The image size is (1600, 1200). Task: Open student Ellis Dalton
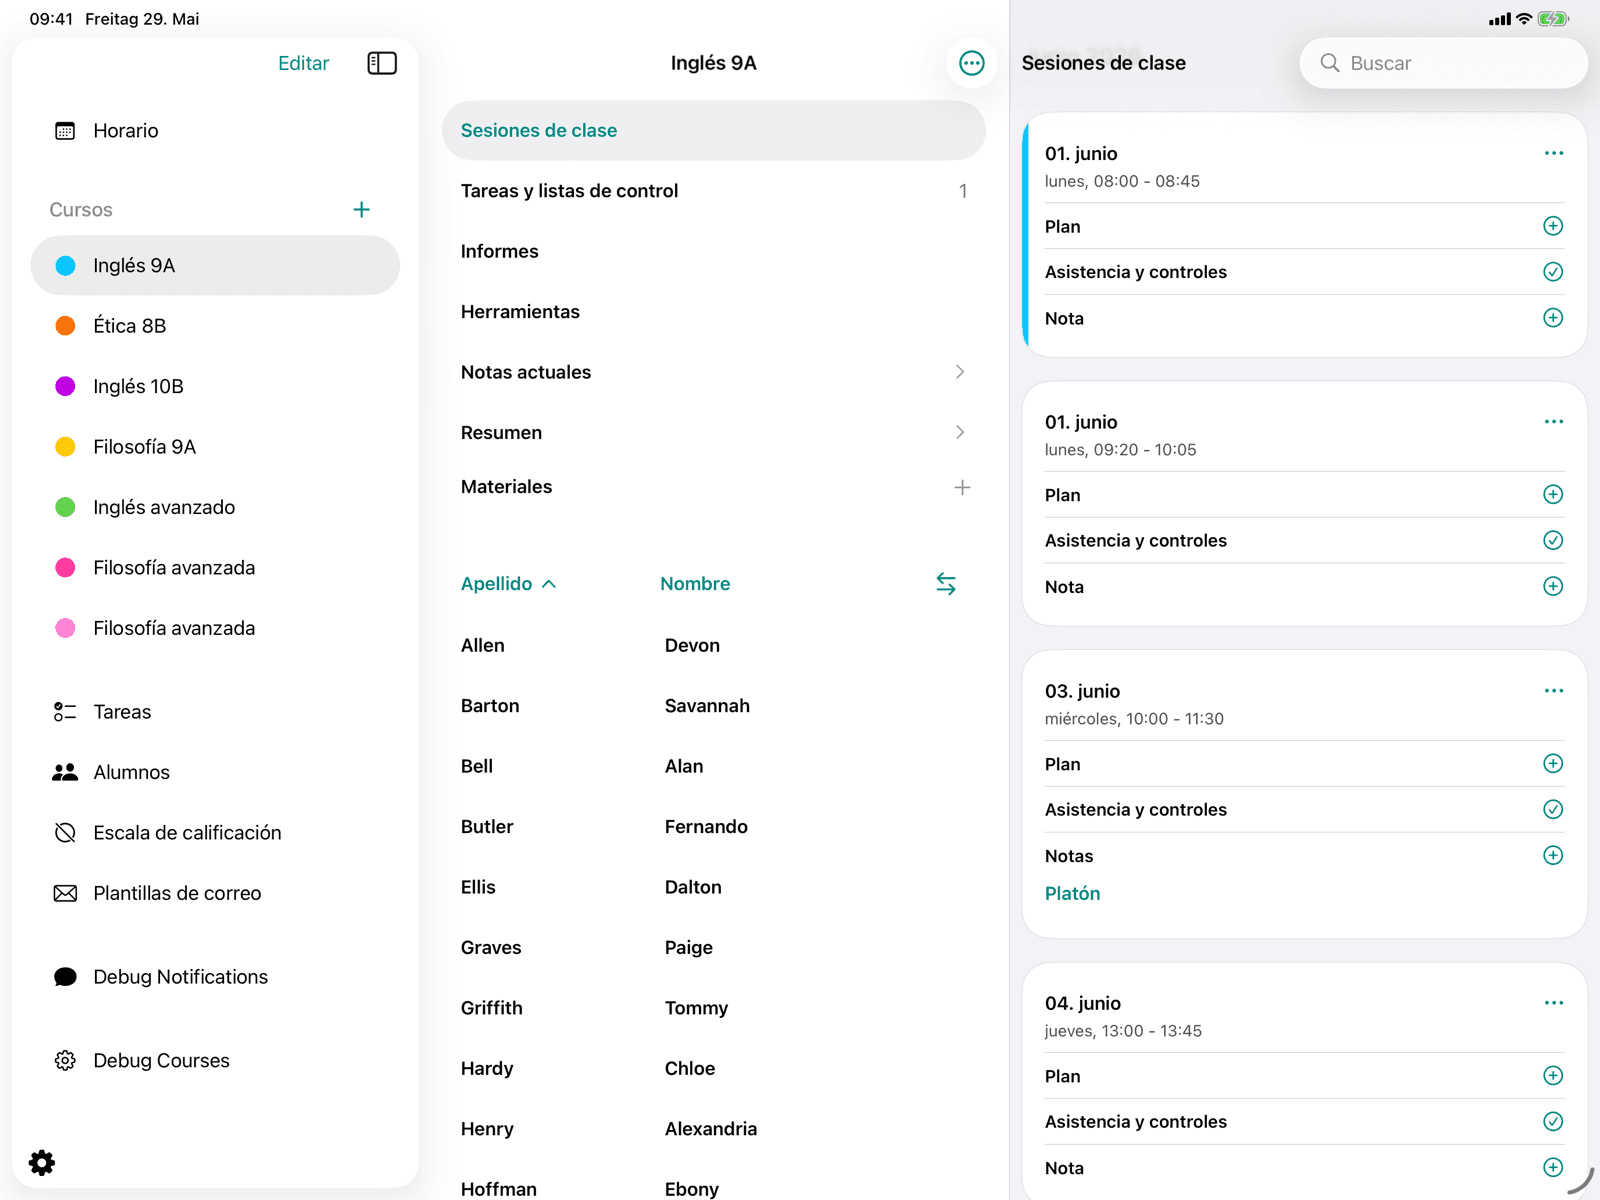coord(714,888)
